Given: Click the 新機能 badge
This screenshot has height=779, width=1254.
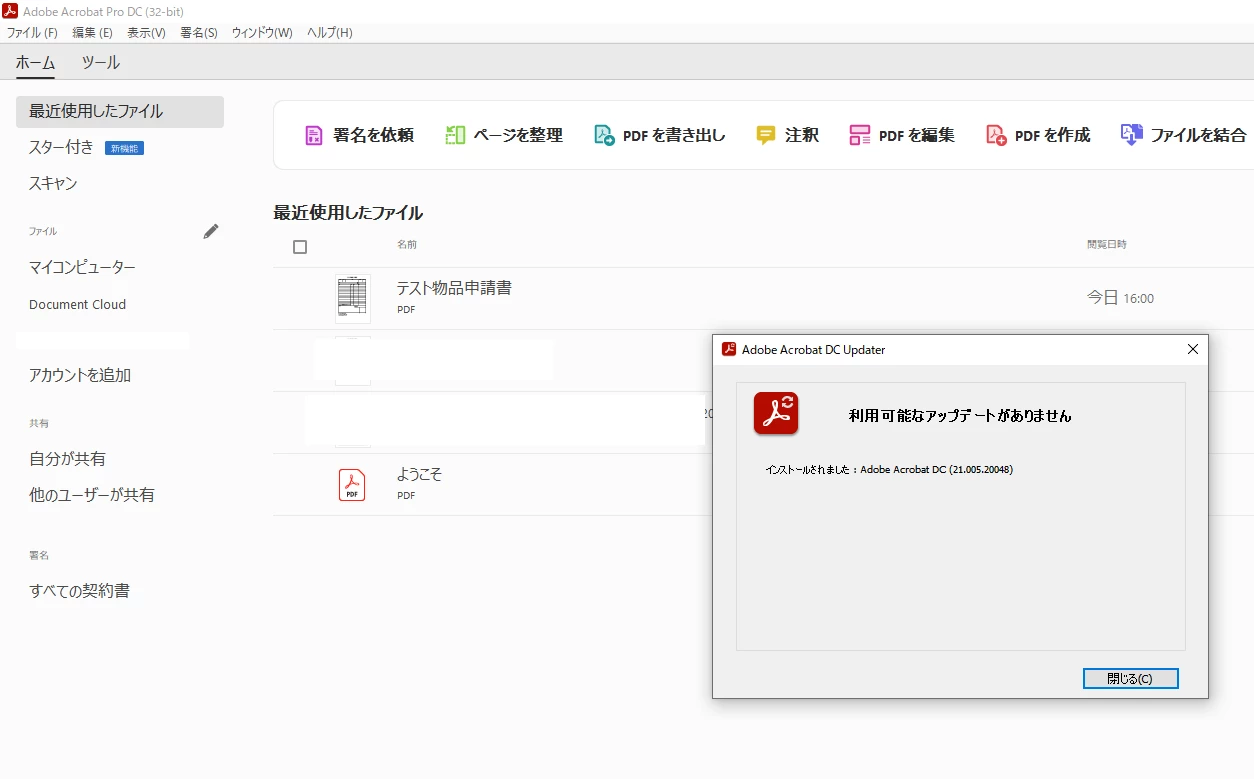Looking at the screenshot, I should [x=125, y=148].
